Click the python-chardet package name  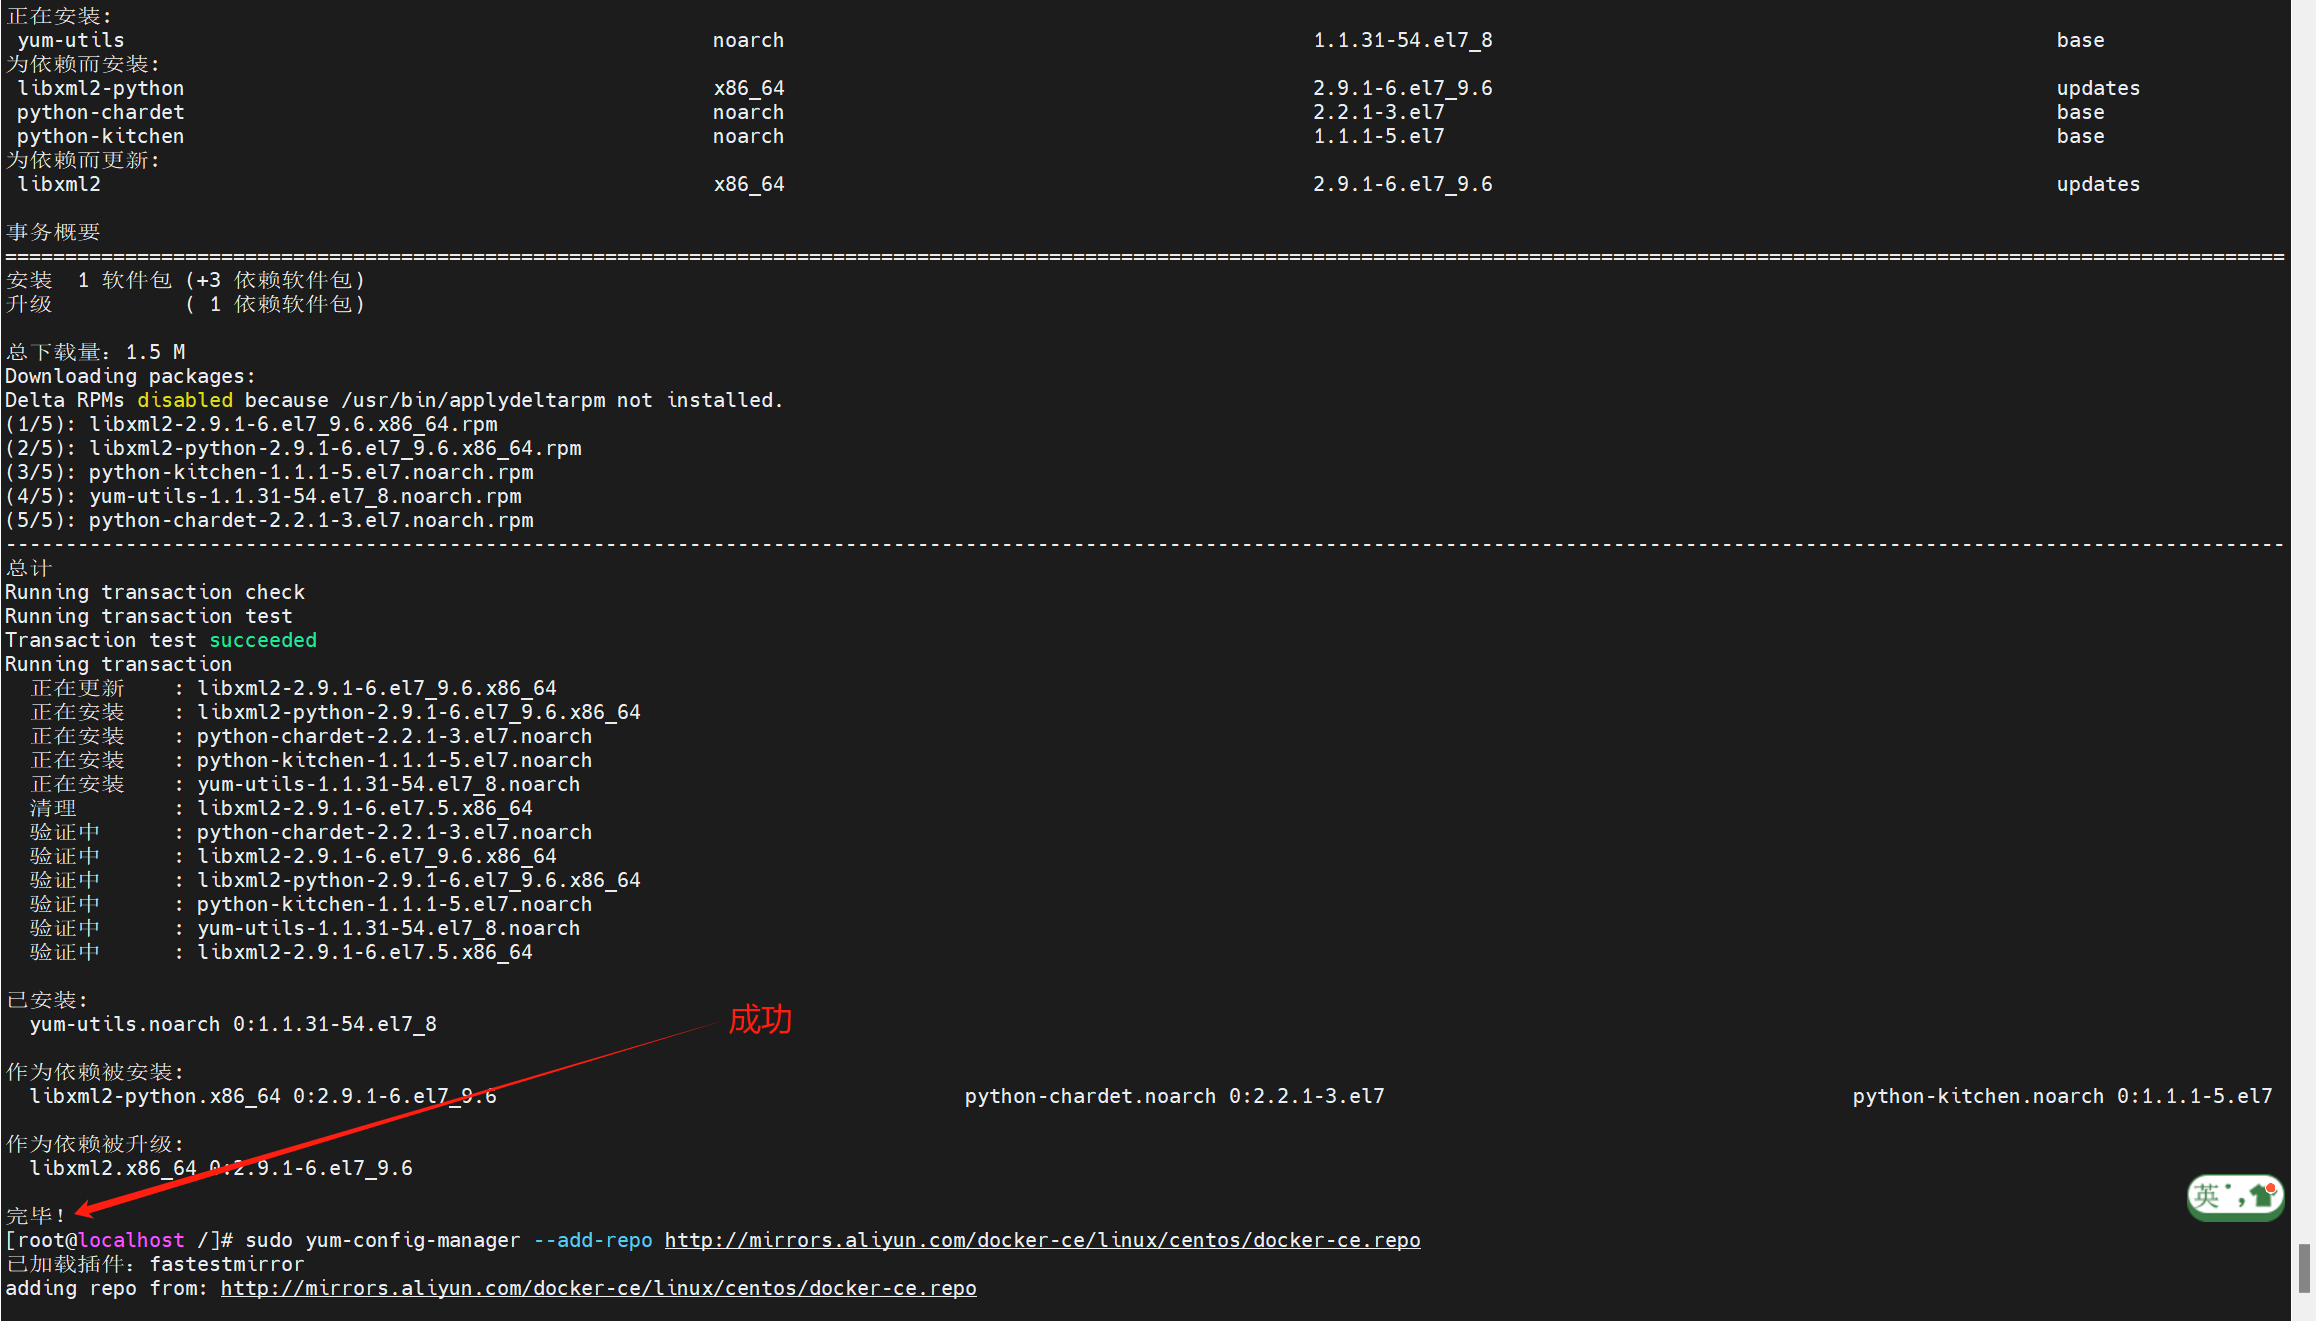point(99,112)
